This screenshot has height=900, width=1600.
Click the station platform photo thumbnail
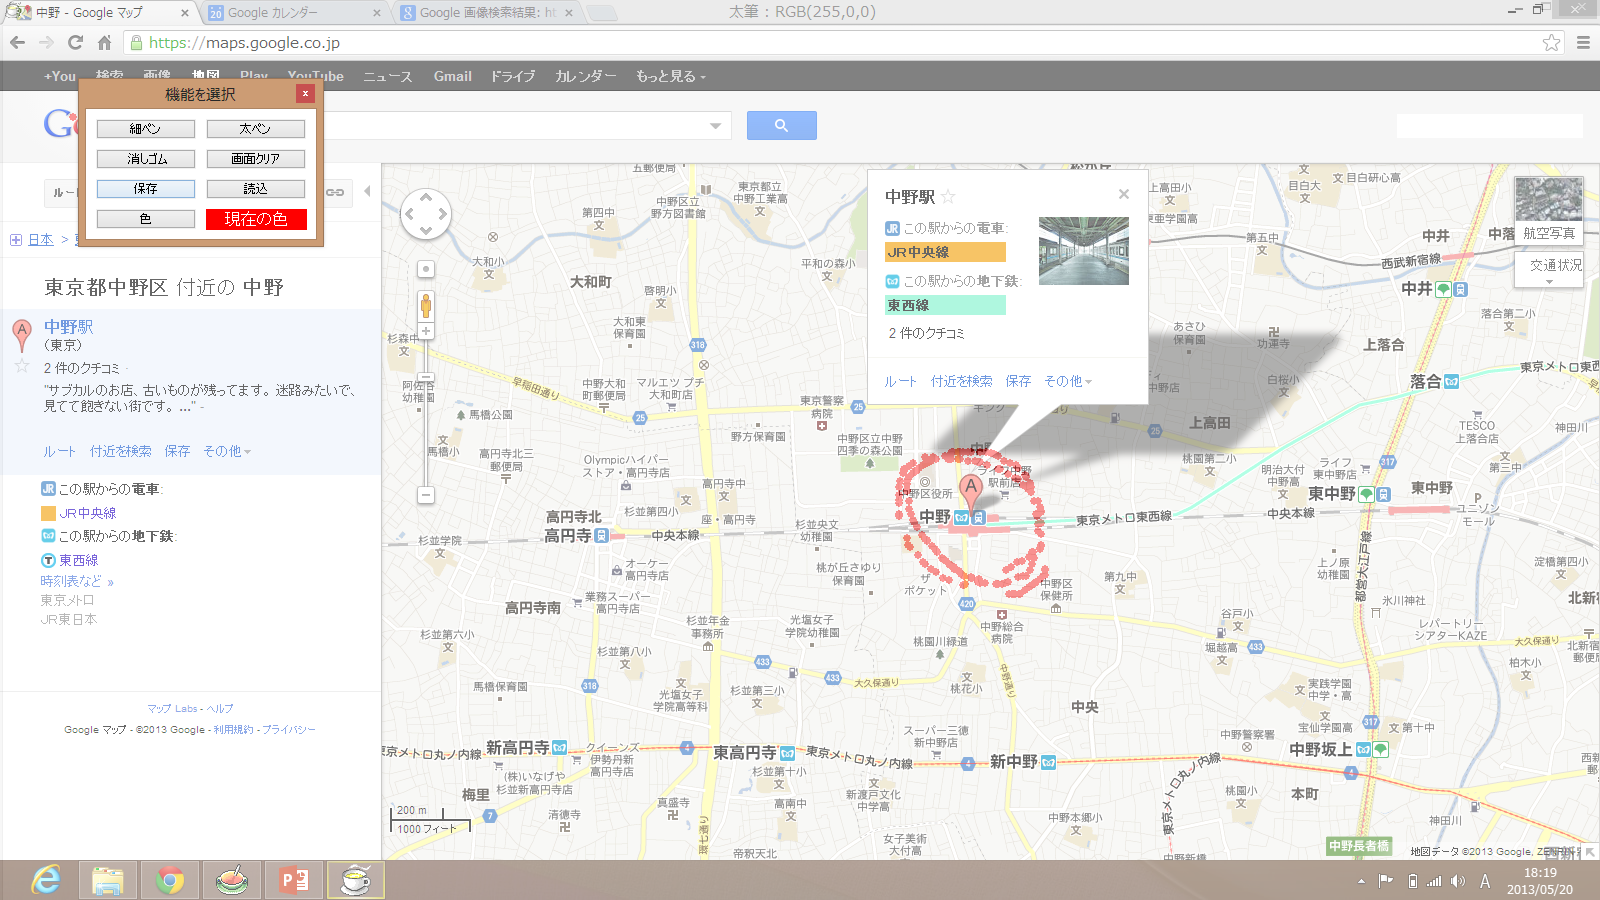pyautogui.click(x=1084, y=251)
